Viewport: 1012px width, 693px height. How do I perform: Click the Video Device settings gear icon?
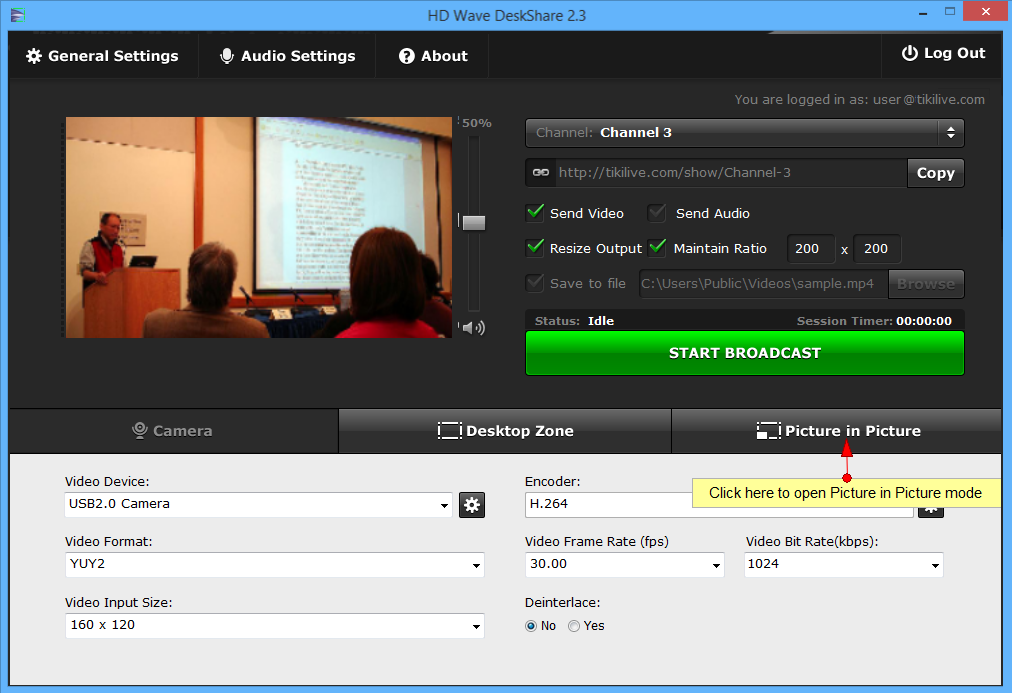pos(472,505)
